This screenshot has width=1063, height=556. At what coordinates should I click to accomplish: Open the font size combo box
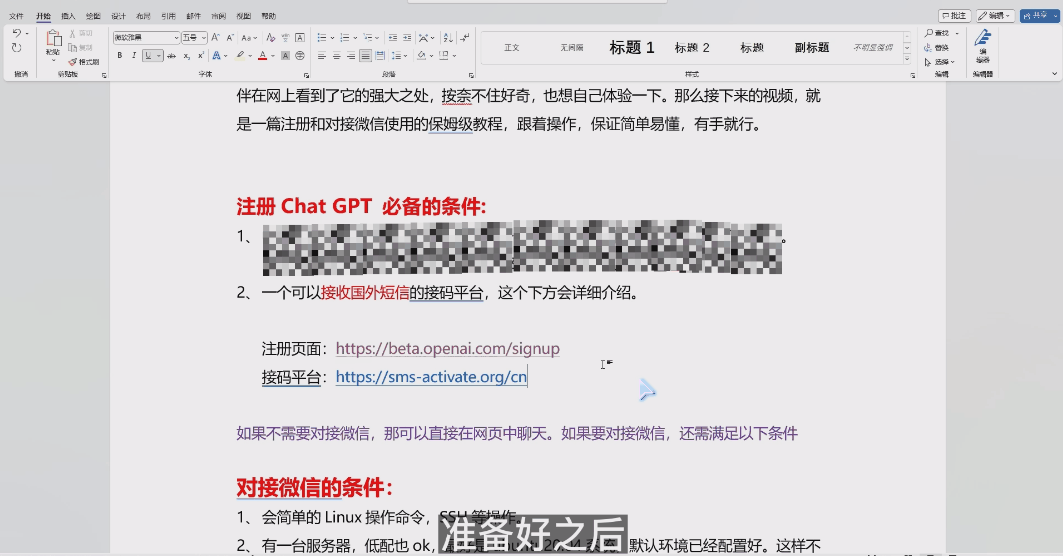[x=194, y=37]
